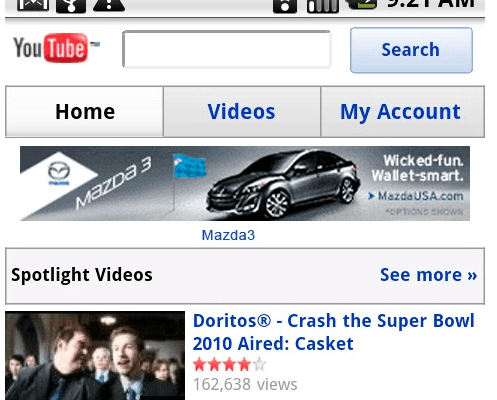497x400 pixels.
Task: Click the 162,638 views text
Action: pyautogui.click(x=245, y=384)
